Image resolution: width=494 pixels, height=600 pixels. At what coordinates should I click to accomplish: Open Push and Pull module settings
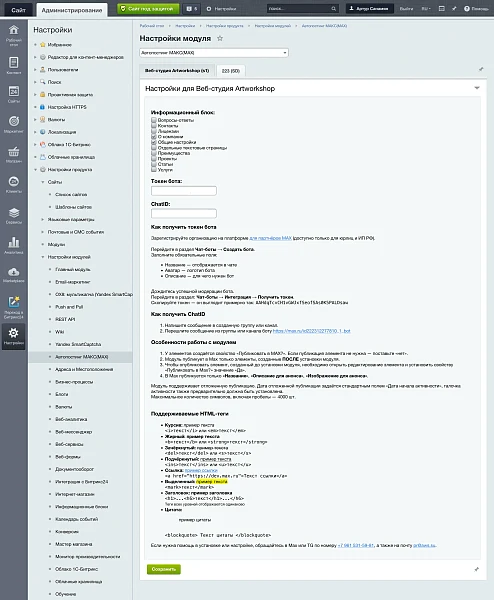coord(69,307)
